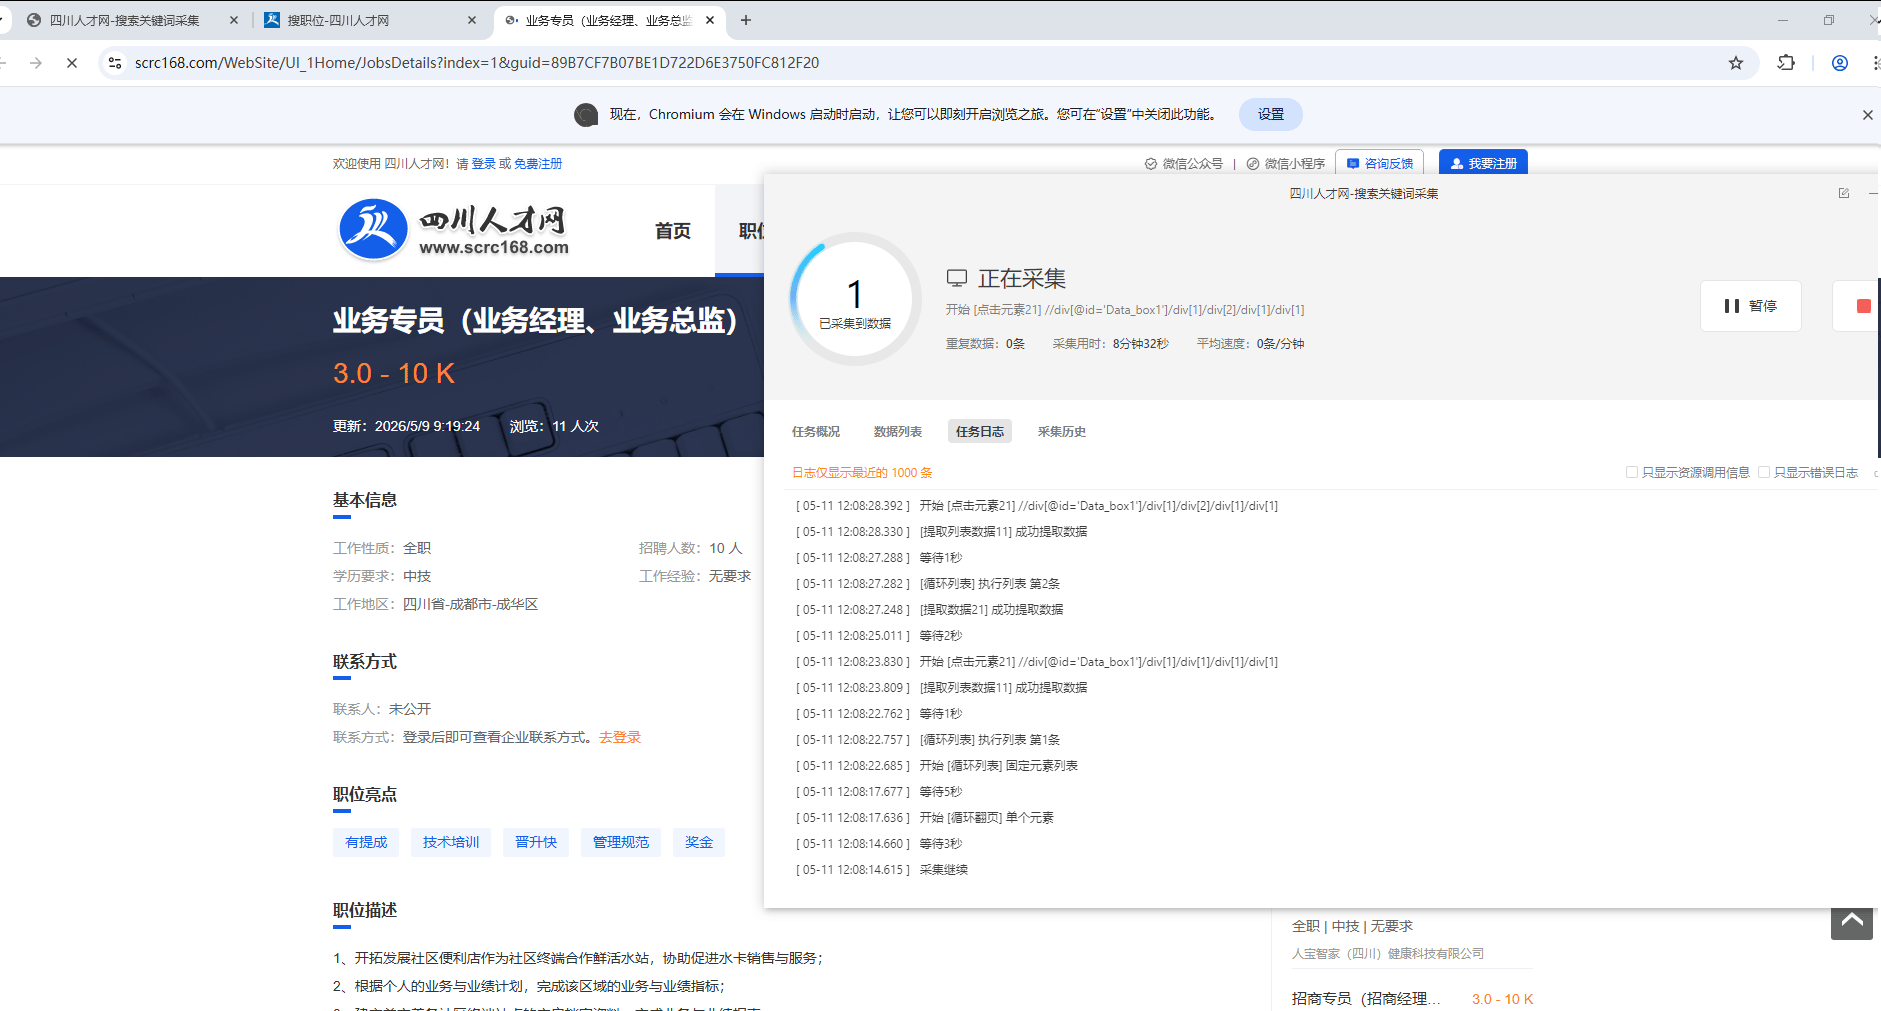Open the 数据列表 tab
The image size is (1881, 1011).
pos(898,432)
